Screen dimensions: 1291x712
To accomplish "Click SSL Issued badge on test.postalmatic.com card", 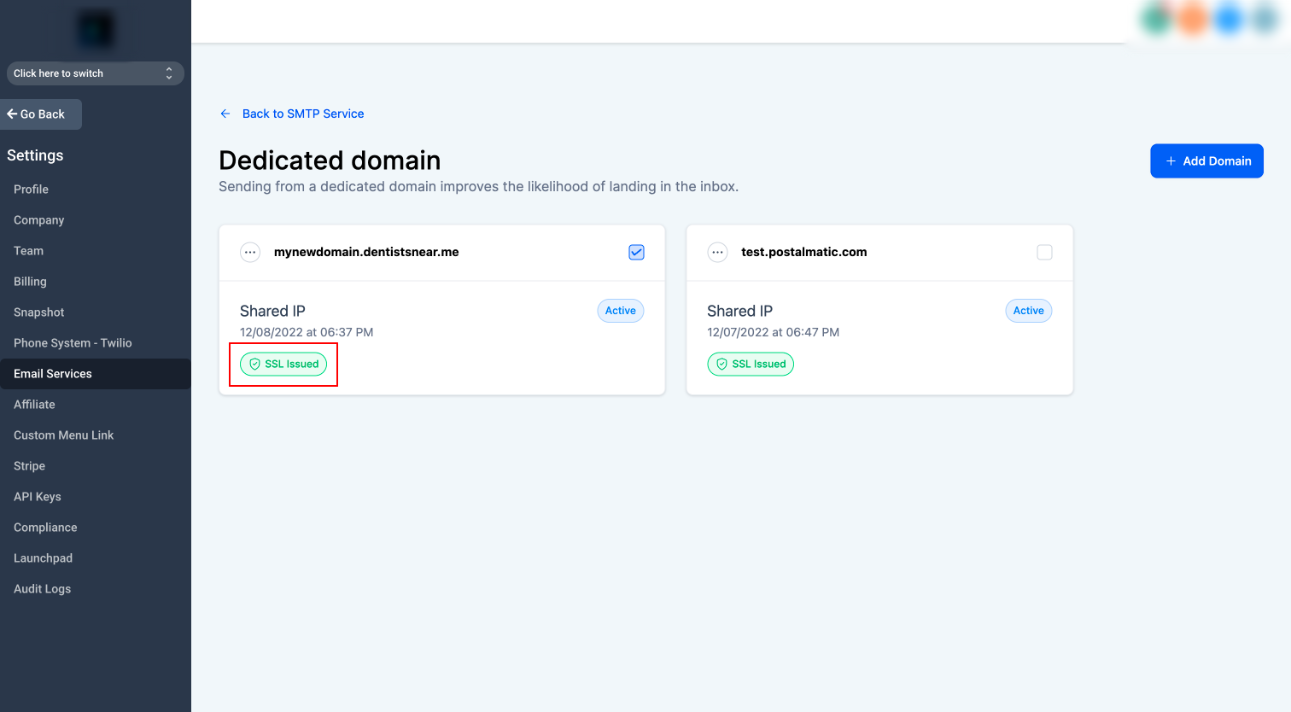I will 750,364.
